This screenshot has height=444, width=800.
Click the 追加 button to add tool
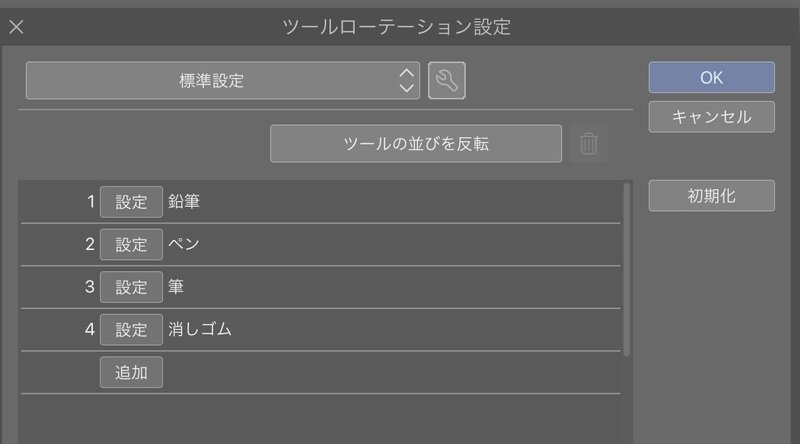(x=131, y=372)
